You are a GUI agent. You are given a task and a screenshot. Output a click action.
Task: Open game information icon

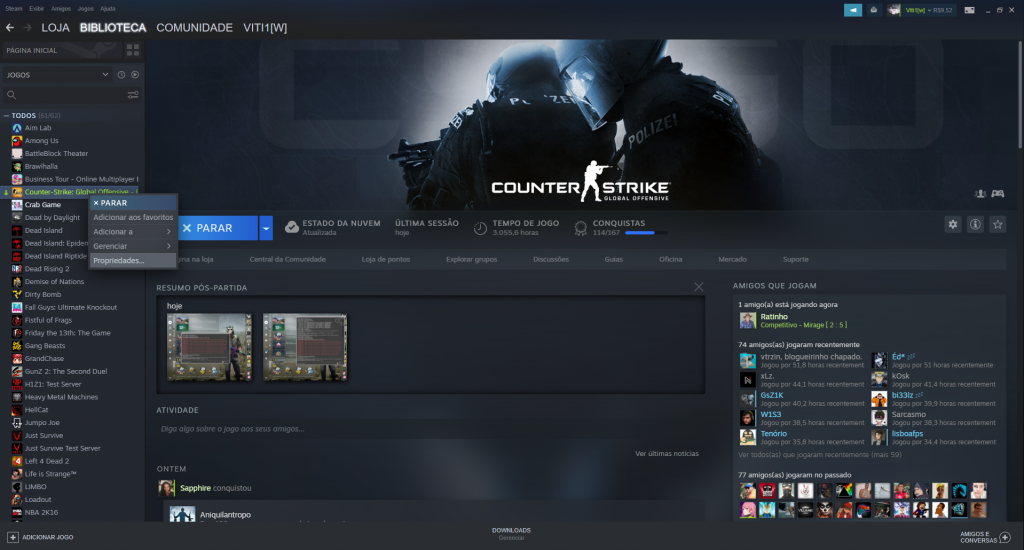[975, 224]
